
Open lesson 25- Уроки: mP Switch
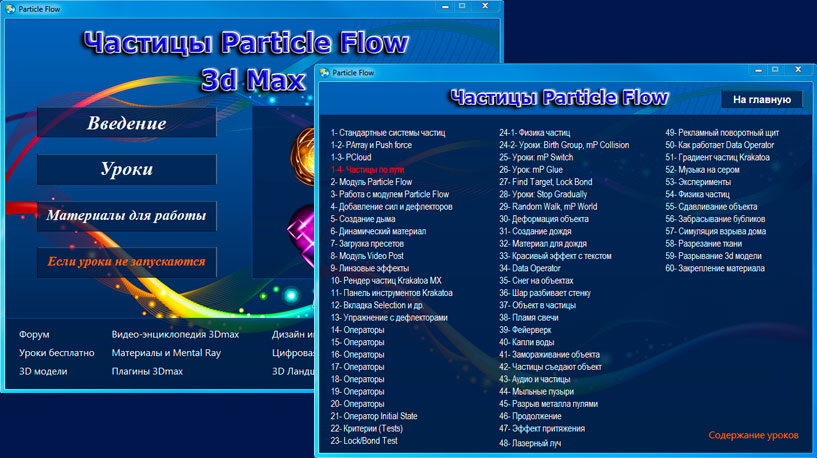pyautogui.click(x=536, y=157)
